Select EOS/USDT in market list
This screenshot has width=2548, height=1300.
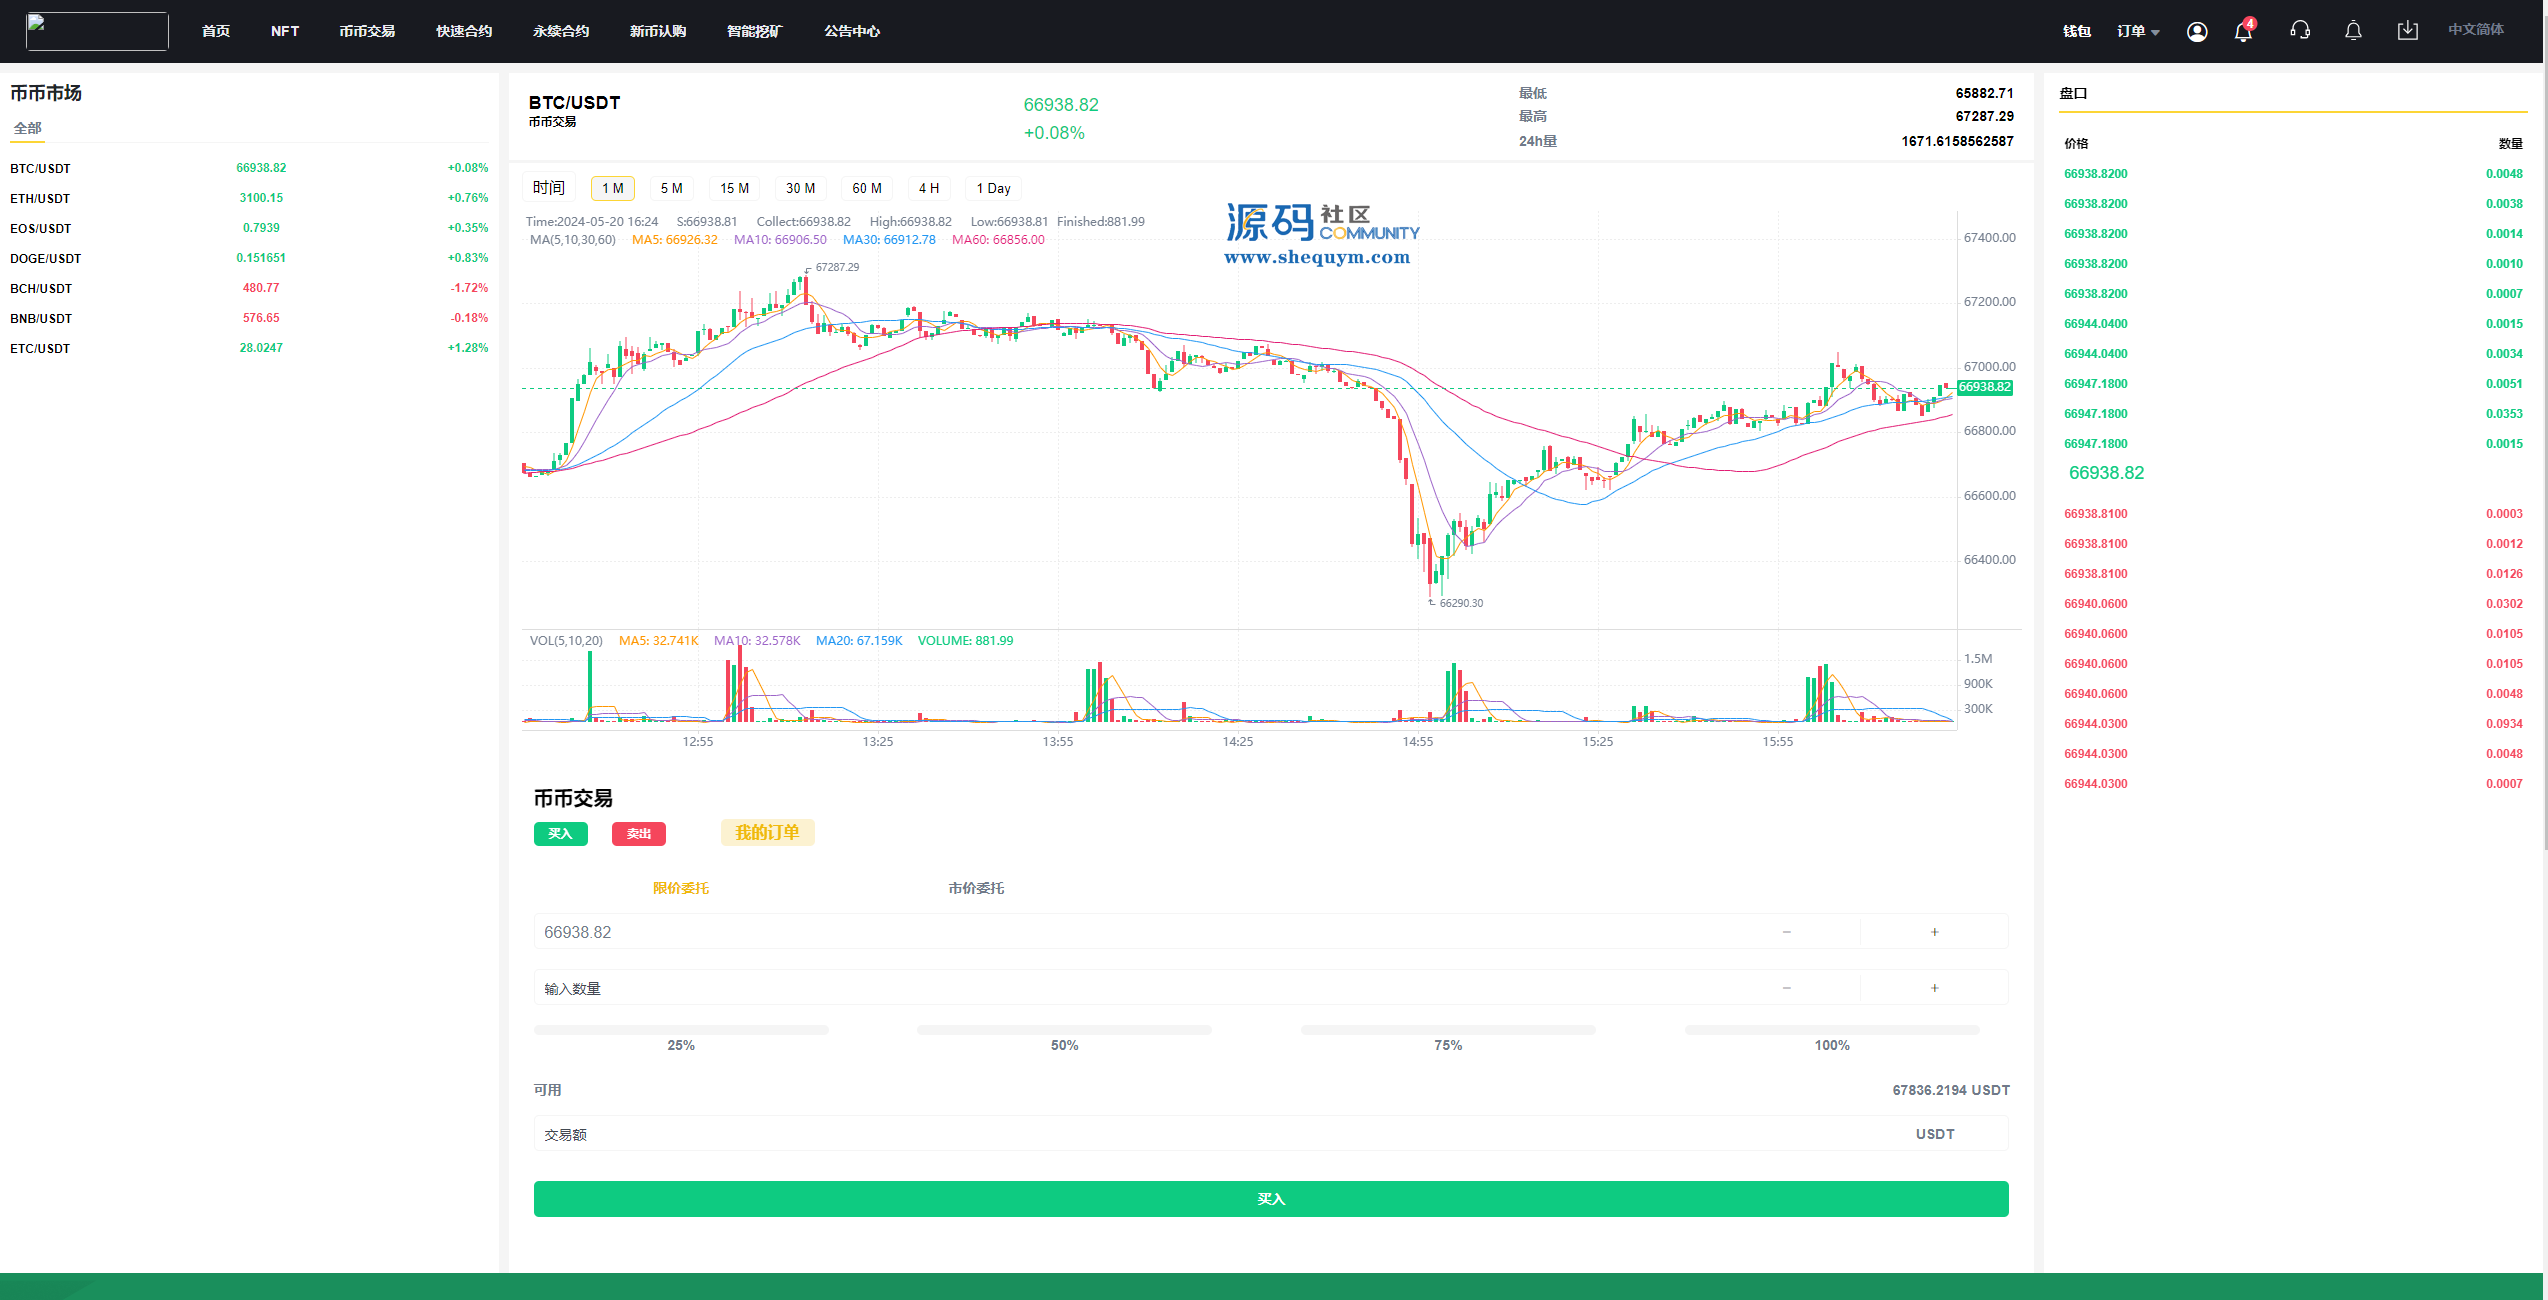tap(249, 228)
